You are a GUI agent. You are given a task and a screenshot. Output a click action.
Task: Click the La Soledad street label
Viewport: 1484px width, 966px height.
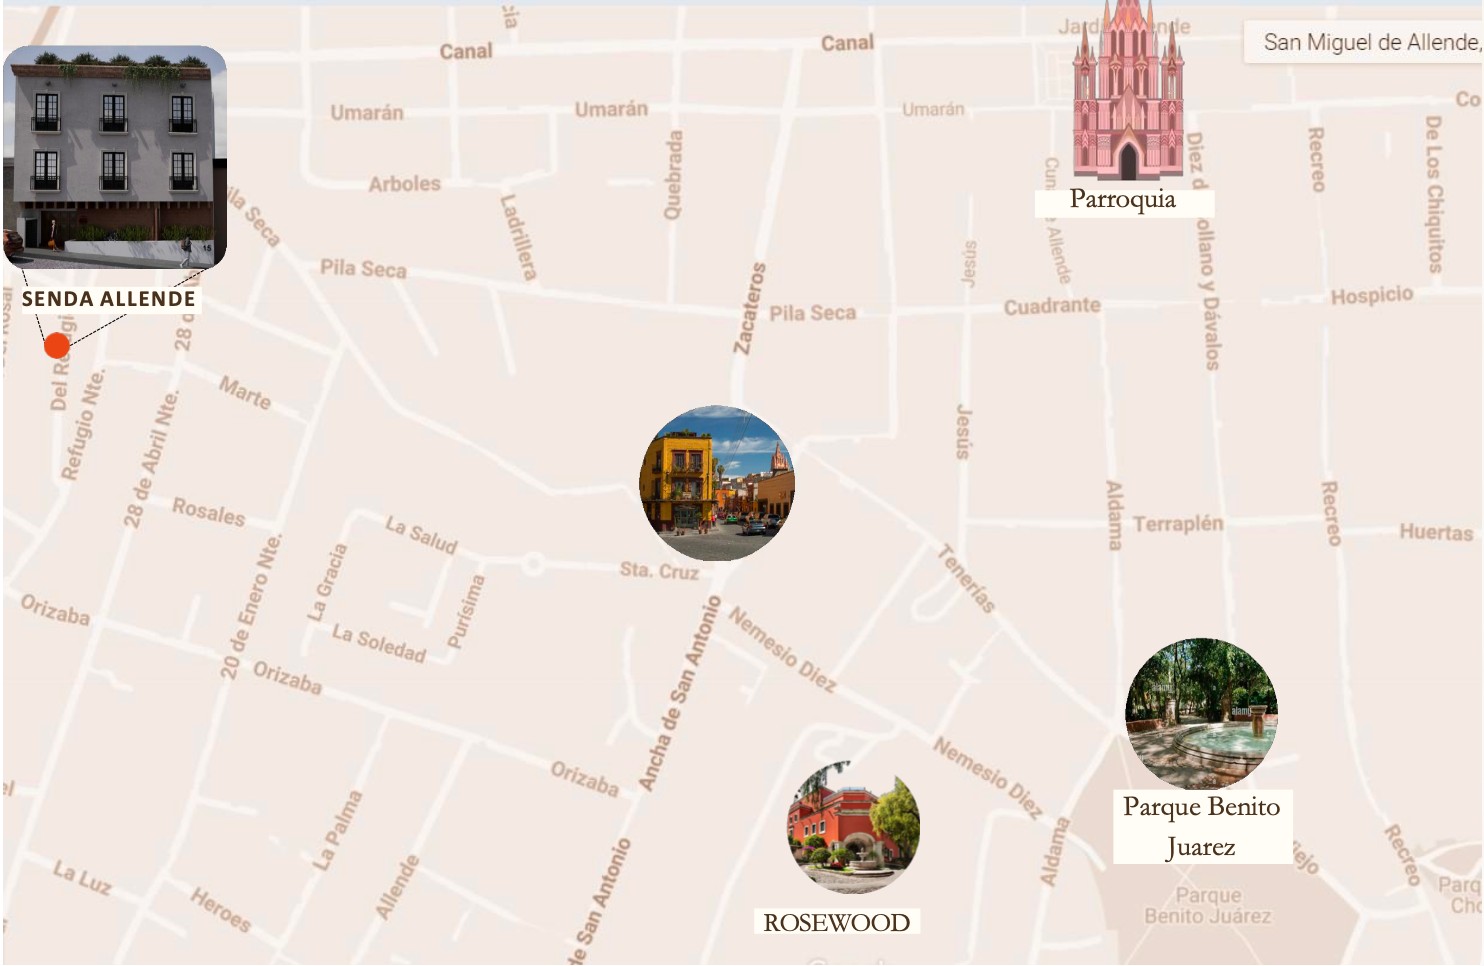pyautogui.click(x=379, y=644)
